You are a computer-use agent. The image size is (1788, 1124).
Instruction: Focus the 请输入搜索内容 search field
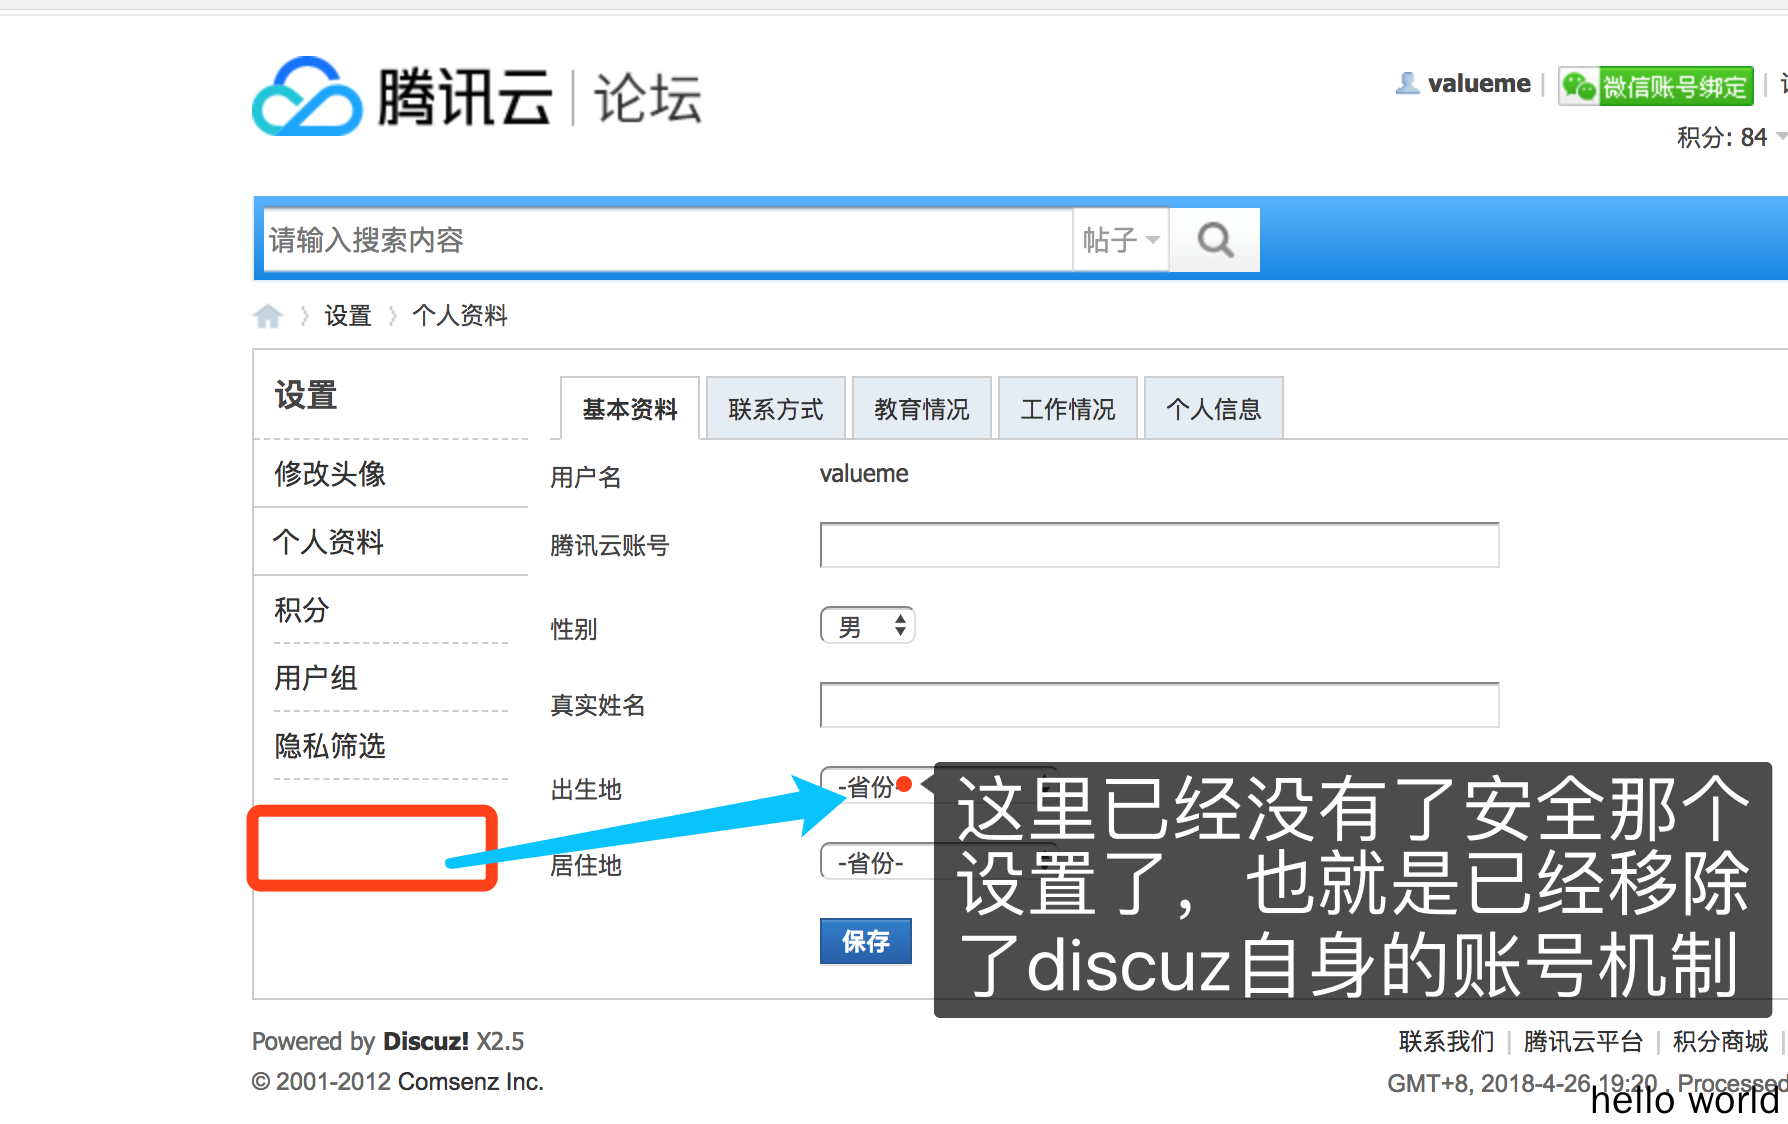pos(668,240)
